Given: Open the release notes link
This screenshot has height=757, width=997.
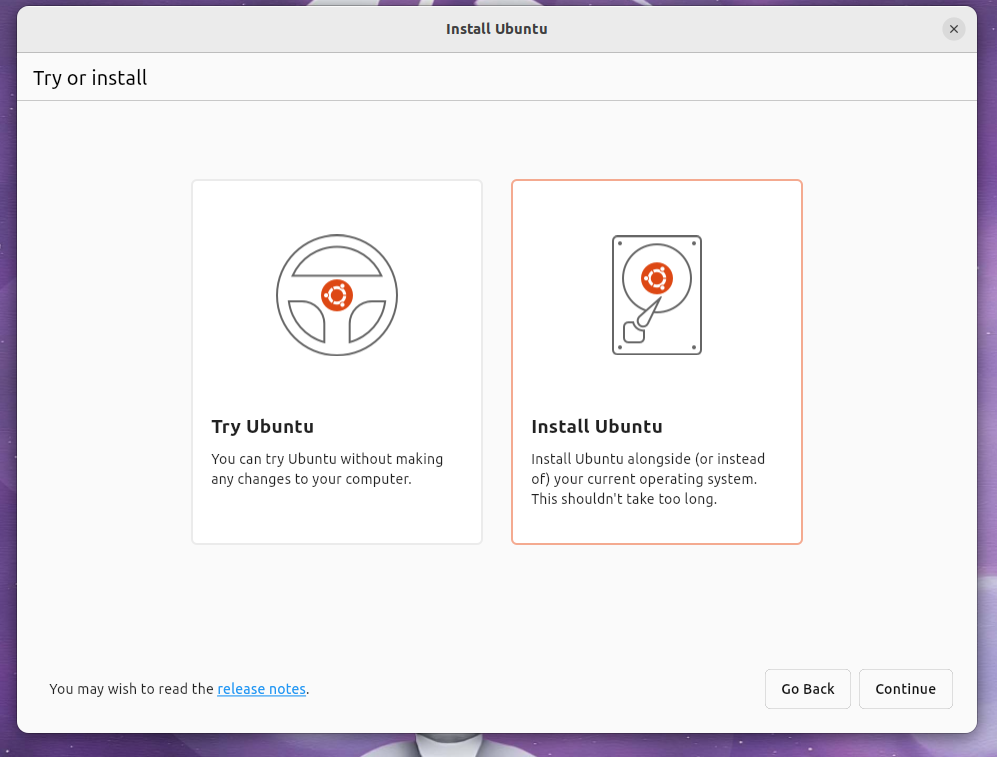Looking at the screenshot, I should (x=261, y=689).
